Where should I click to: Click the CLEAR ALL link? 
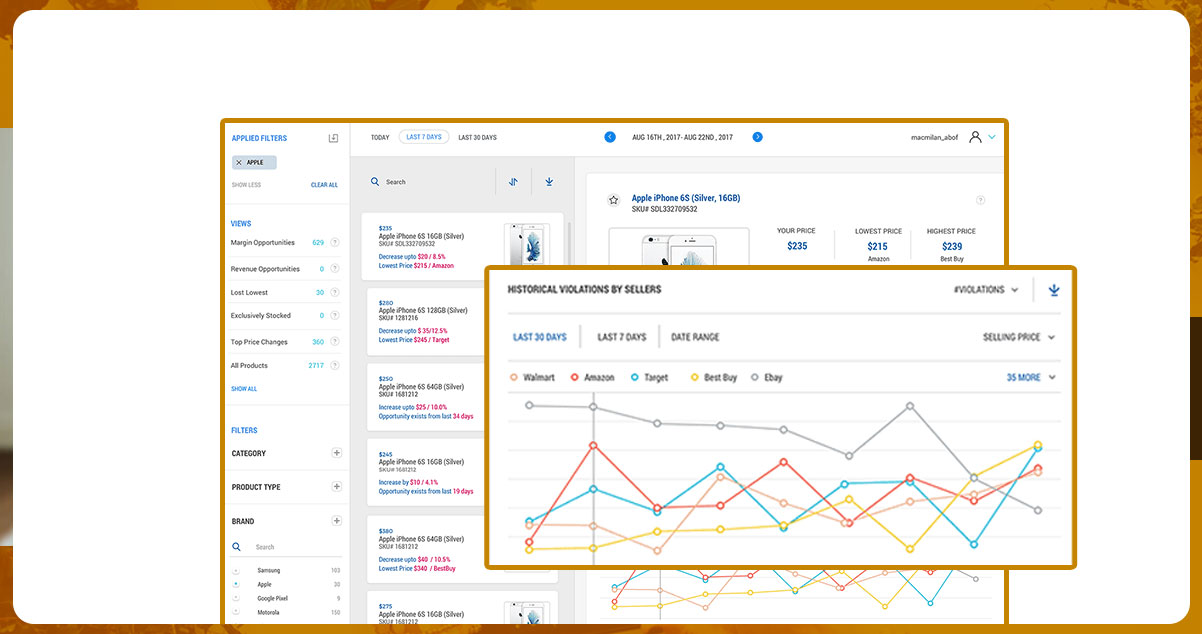(x=324, y=185)
